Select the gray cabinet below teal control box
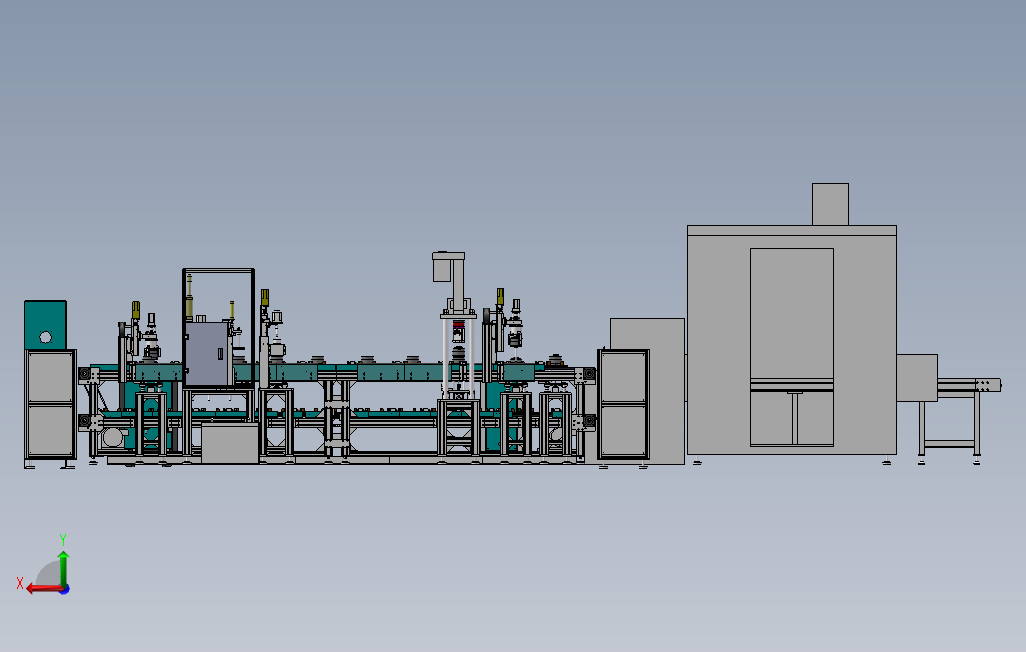The width and height of the screenshot is (1026, 652). (50, 405)
